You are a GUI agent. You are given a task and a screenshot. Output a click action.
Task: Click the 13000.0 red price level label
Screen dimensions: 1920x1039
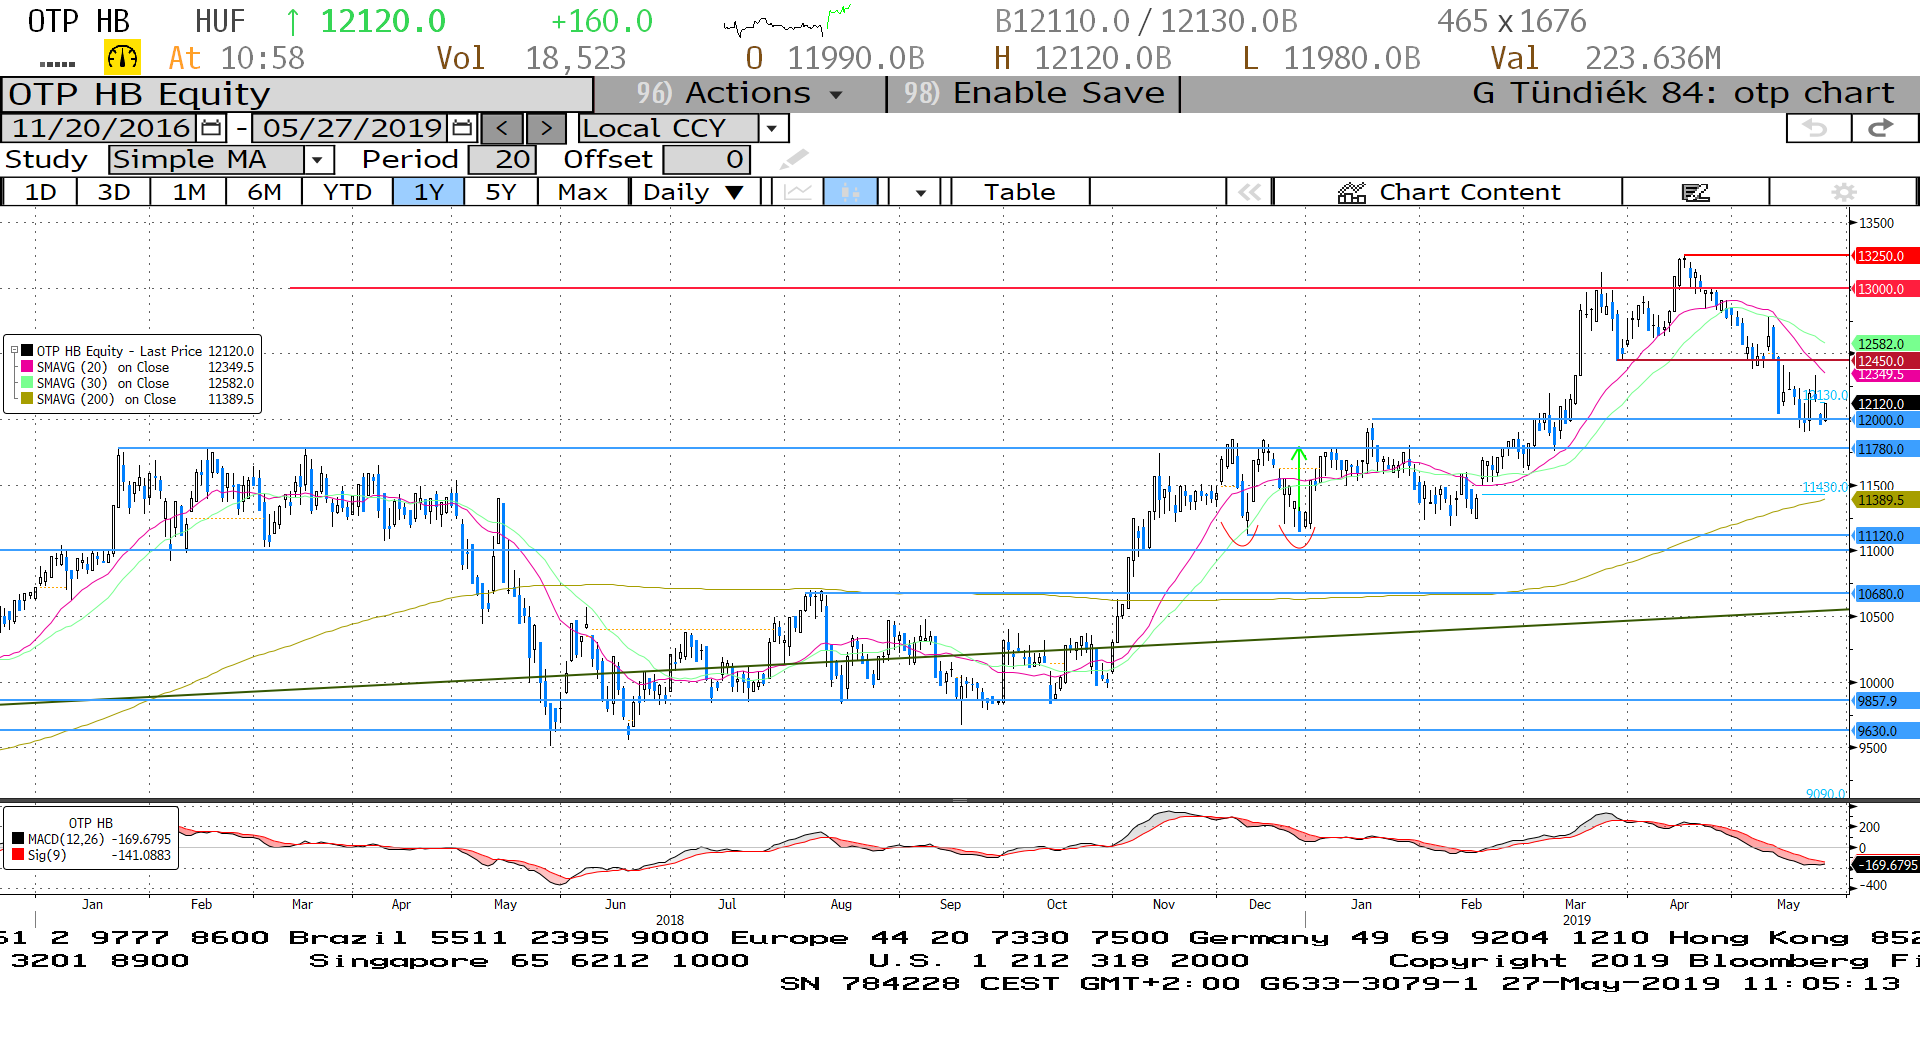1886,289
